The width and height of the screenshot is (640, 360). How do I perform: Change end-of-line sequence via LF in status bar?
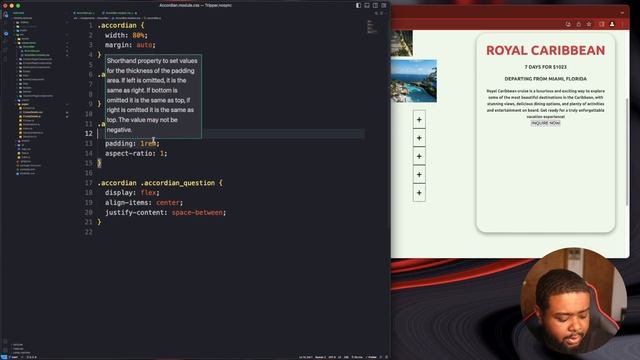[339, 357]
